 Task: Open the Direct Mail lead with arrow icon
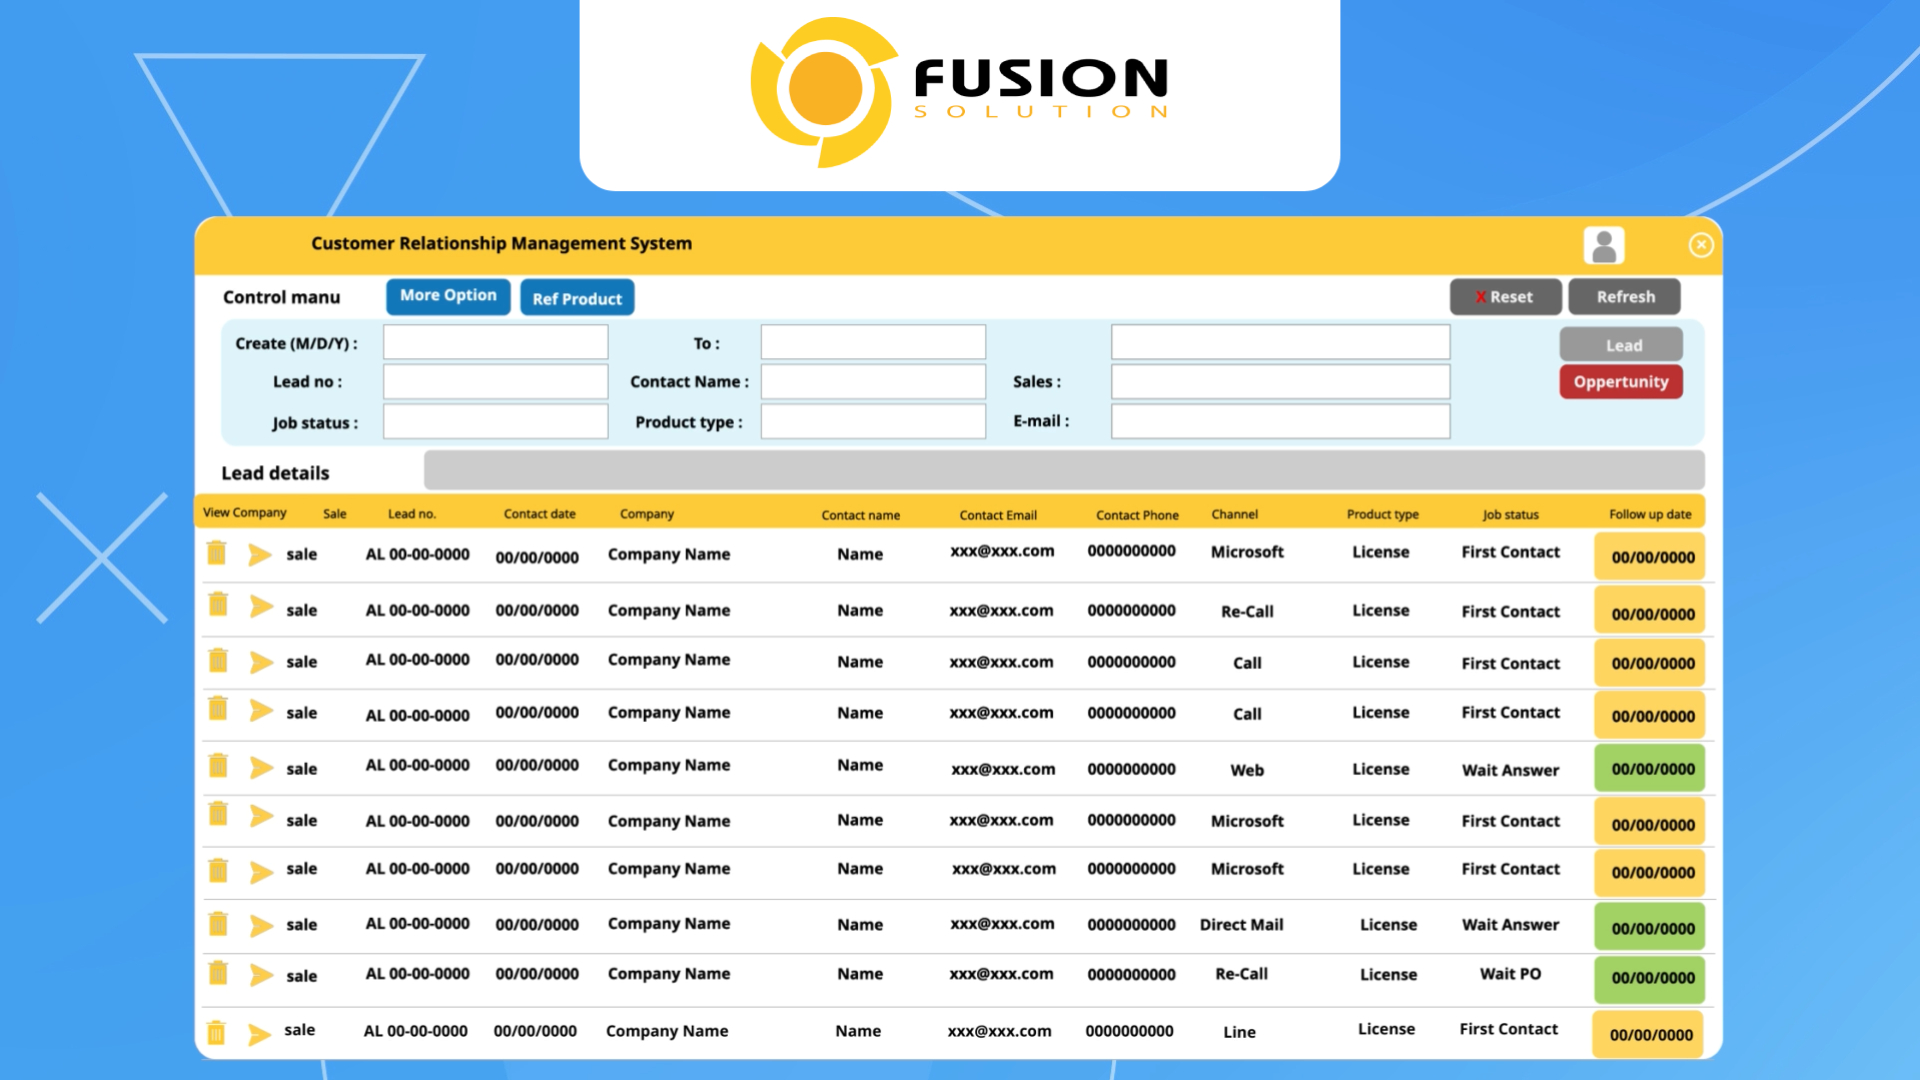click(261, 925)
